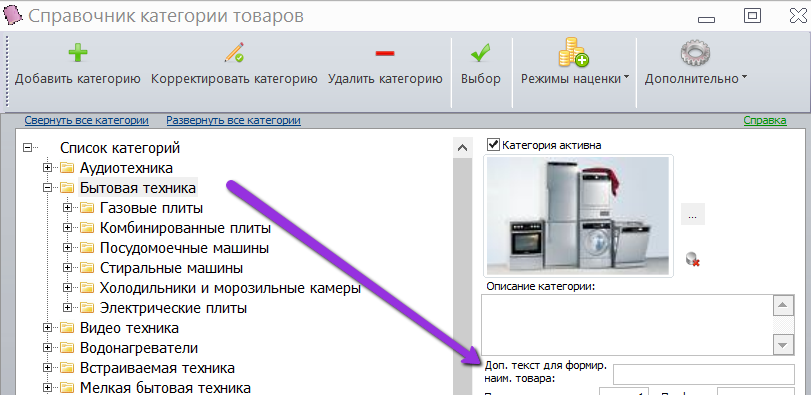Select the Мелкая бытовая техника category
811x395 pixels.
165,388
